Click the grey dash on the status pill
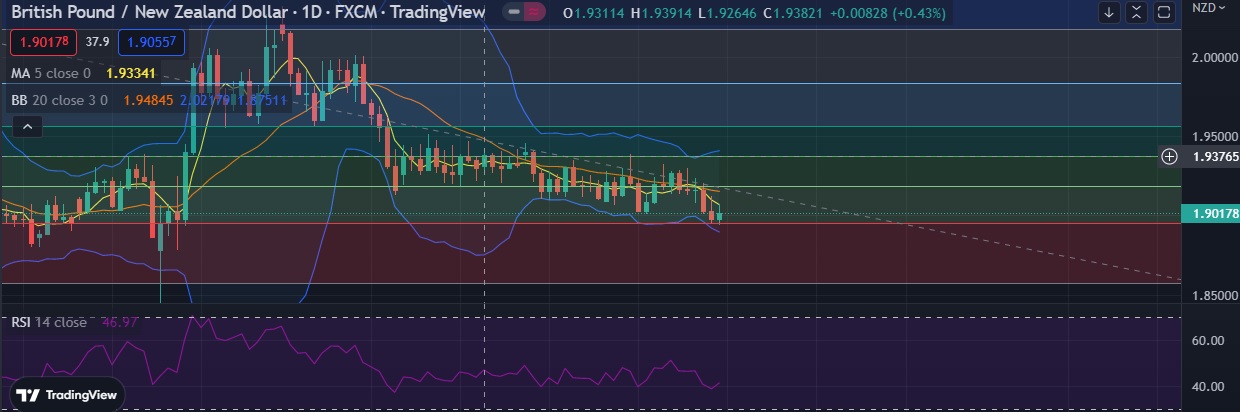Viewport: 1240px width, 412px height. 513,13
